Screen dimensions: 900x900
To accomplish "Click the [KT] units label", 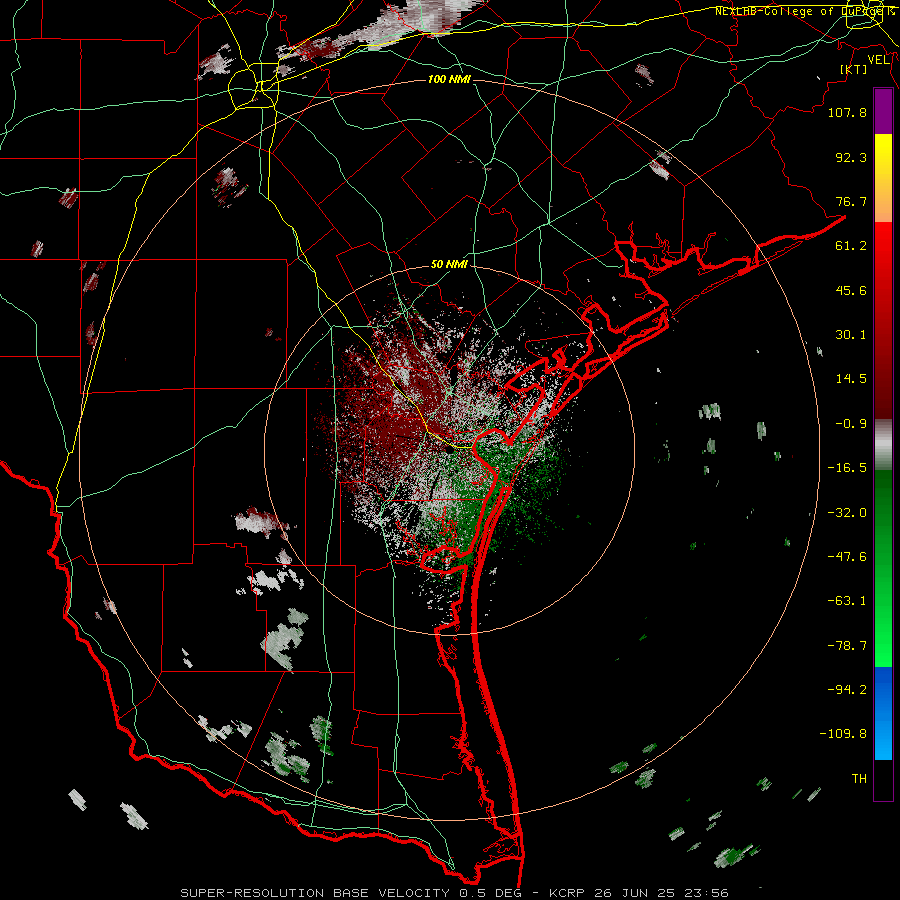I will point(854,69).
